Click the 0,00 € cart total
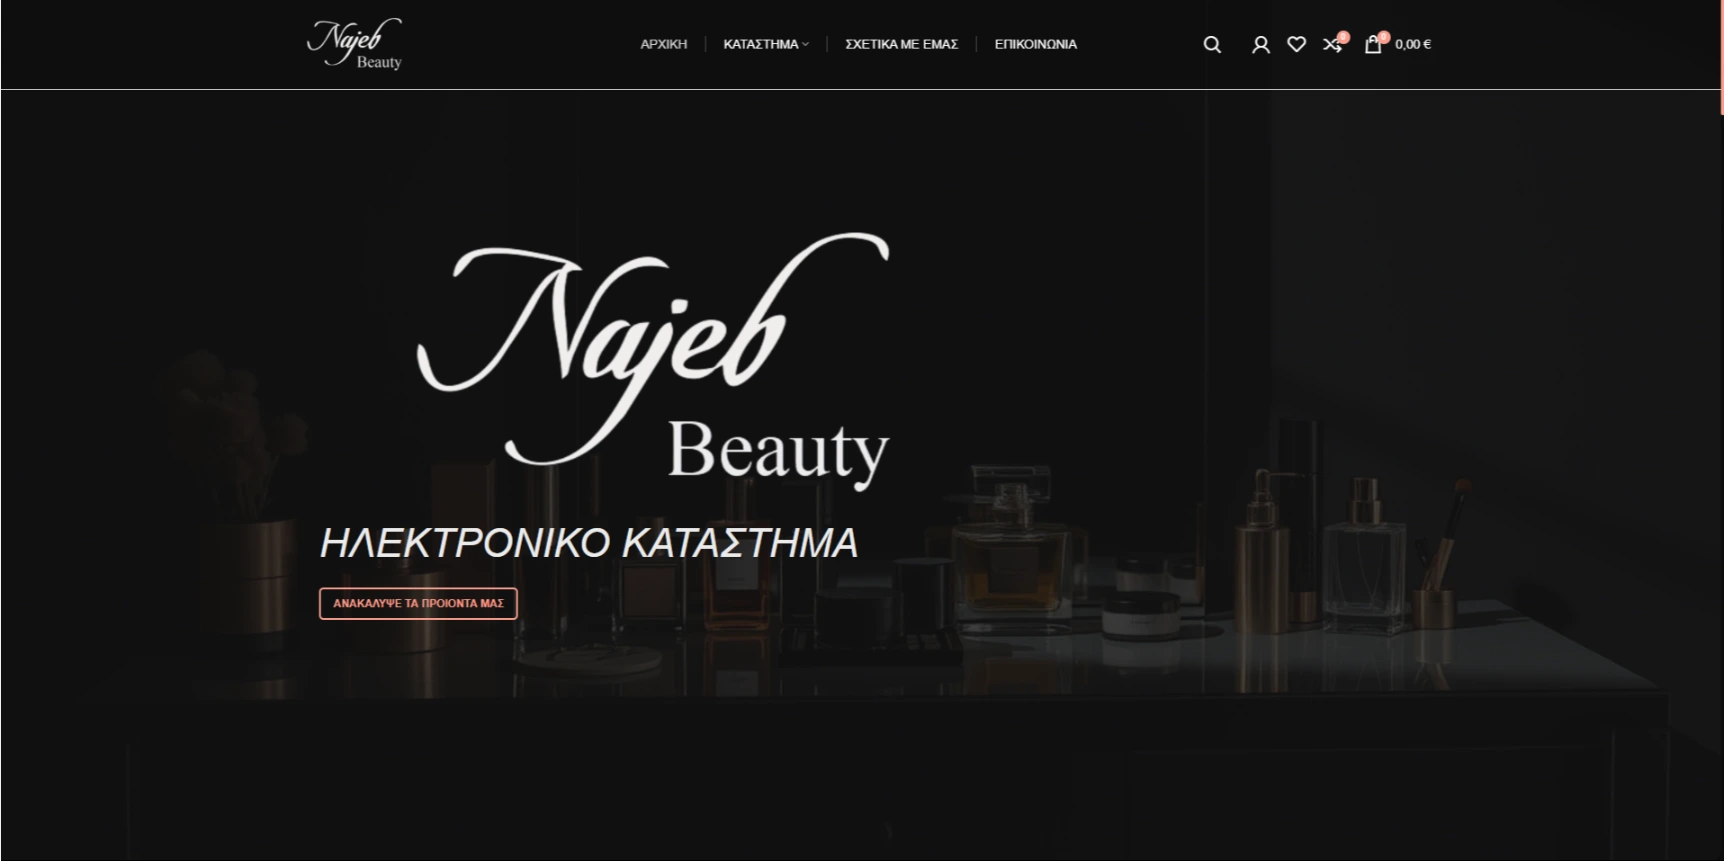 pos(1413,44)
